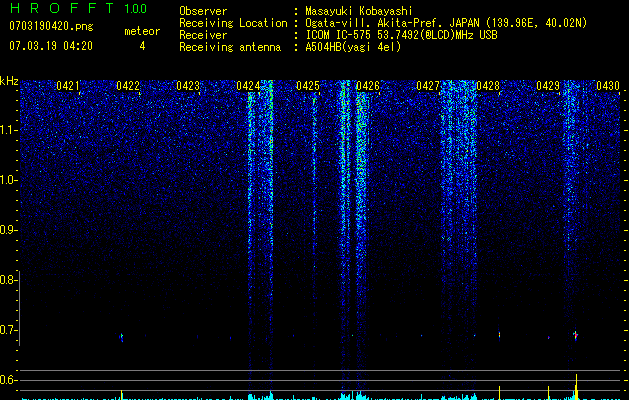
Task: Click the 0425 time marker
Action: pyautogui.click(x=308, y=86)
